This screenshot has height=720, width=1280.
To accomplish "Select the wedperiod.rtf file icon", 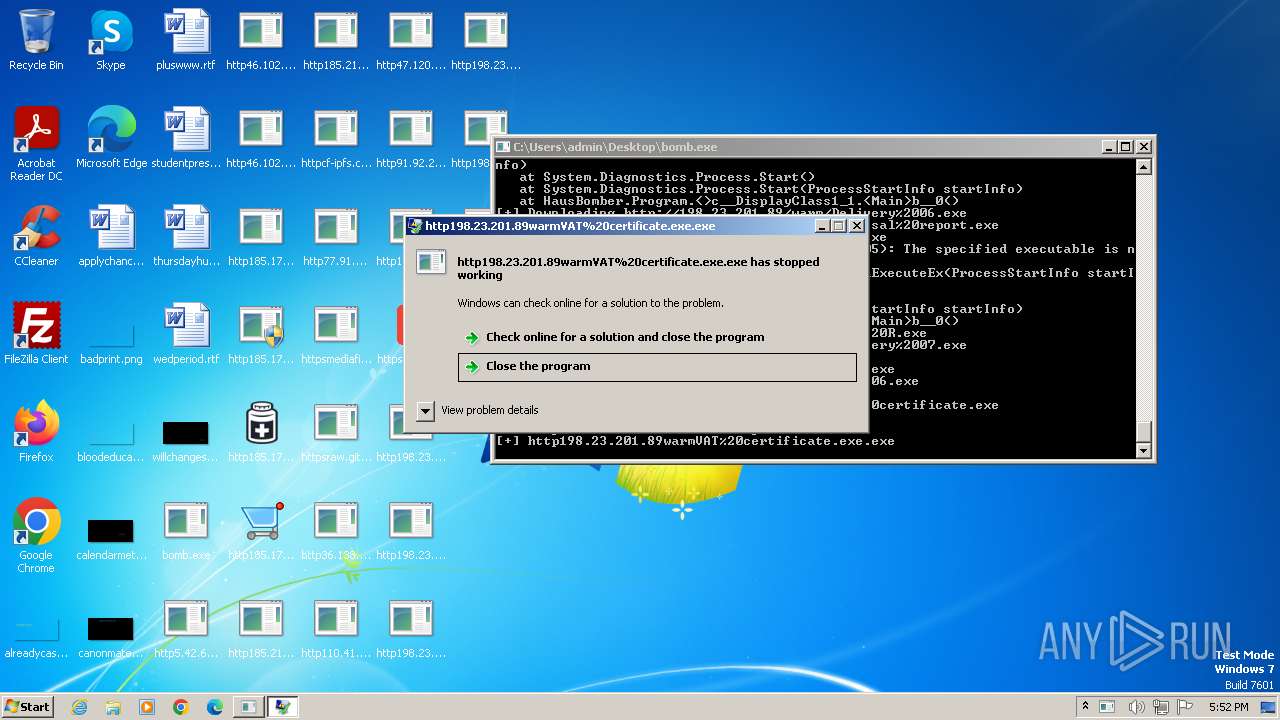I will coord(186,334).
